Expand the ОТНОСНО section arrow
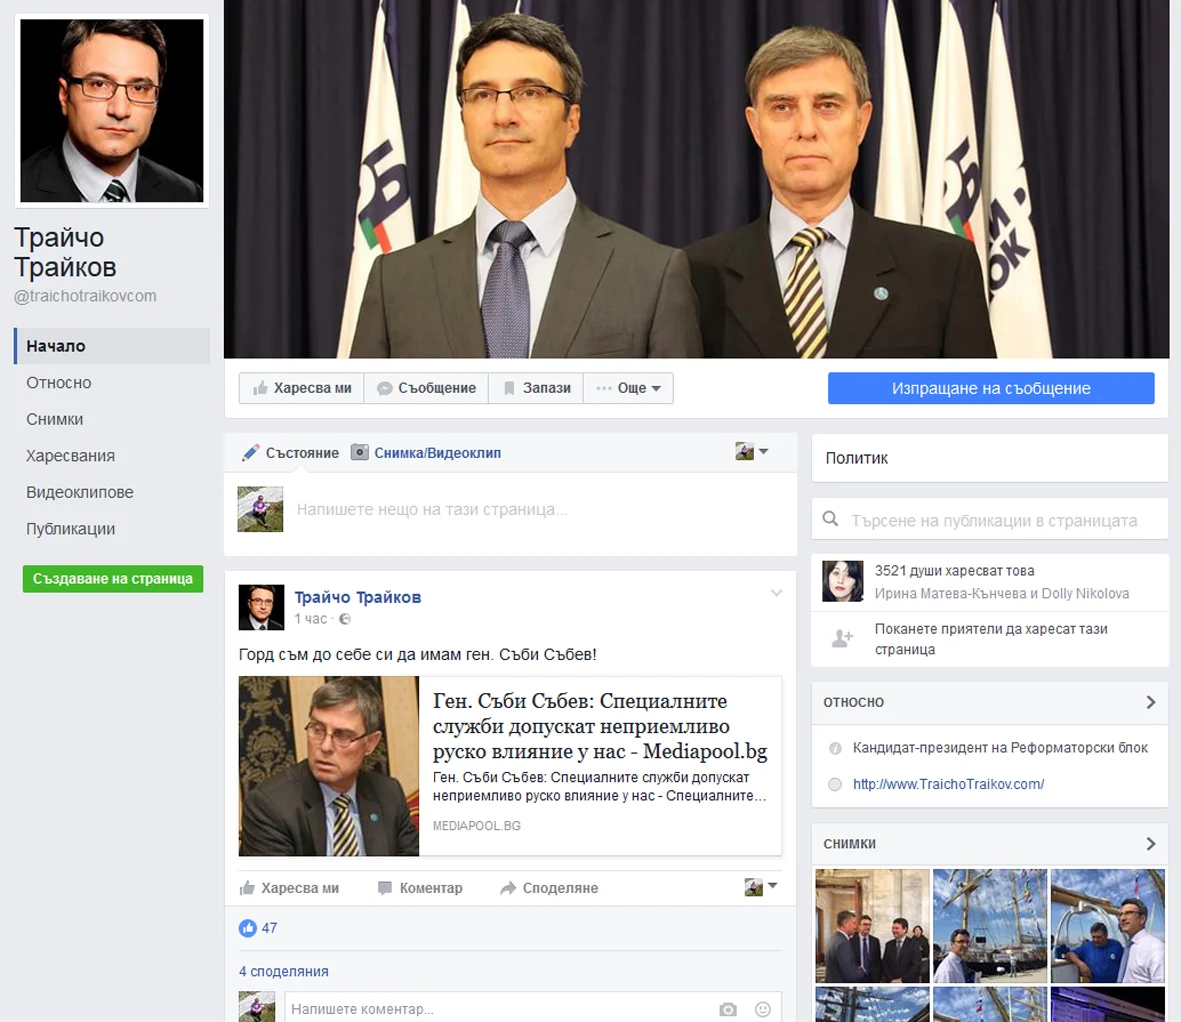The height and width of the screenshot is (1022, 1181). (x=1151, y=702)
